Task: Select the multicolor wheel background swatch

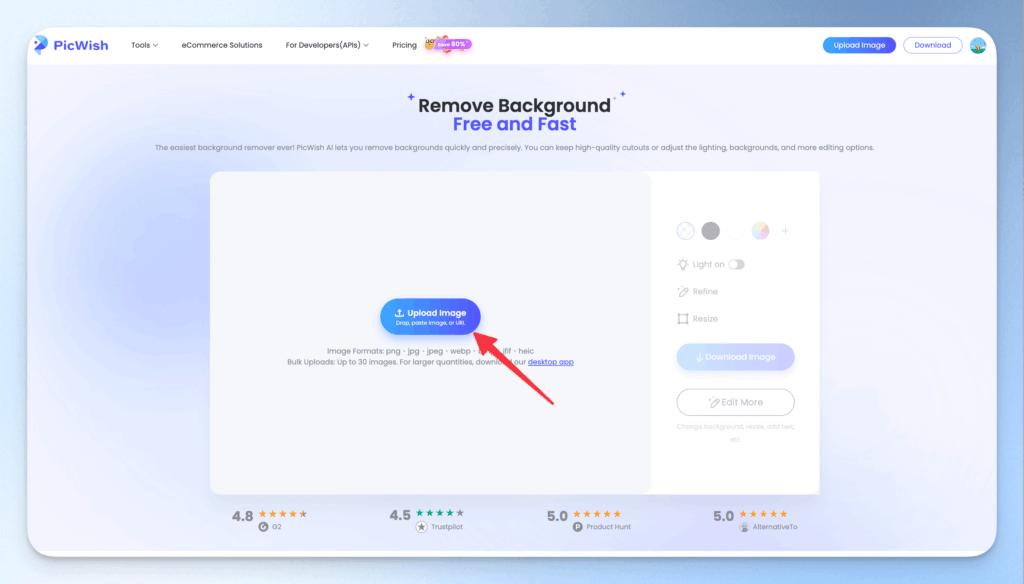Action: [760, 231]
